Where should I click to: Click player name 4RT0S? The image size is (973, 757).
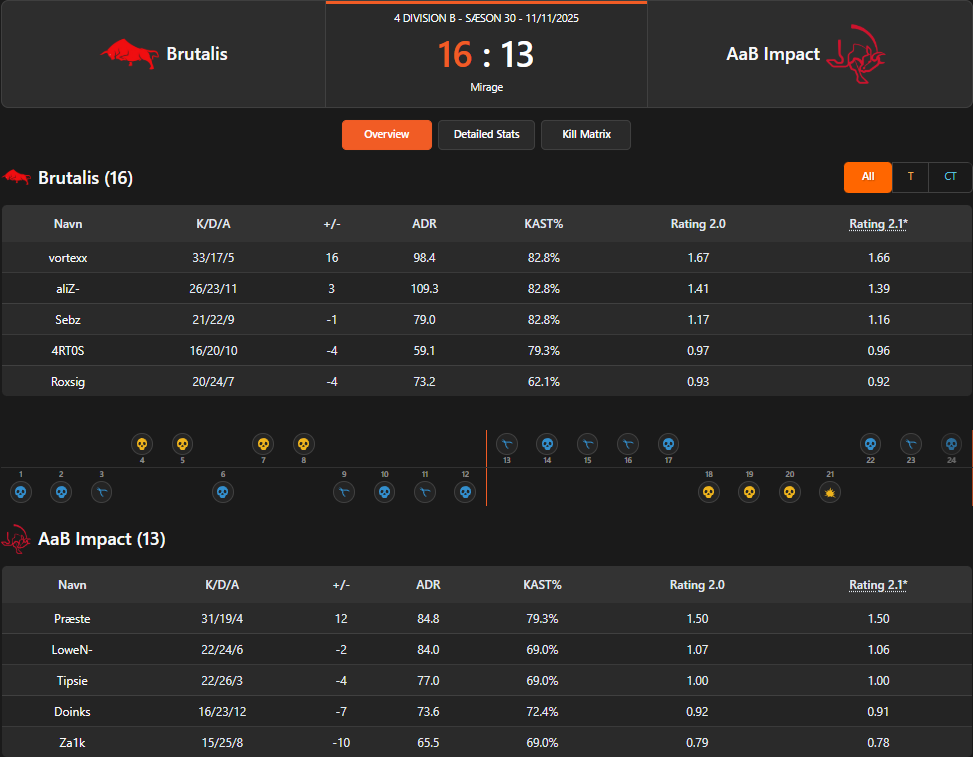(68, 351)
